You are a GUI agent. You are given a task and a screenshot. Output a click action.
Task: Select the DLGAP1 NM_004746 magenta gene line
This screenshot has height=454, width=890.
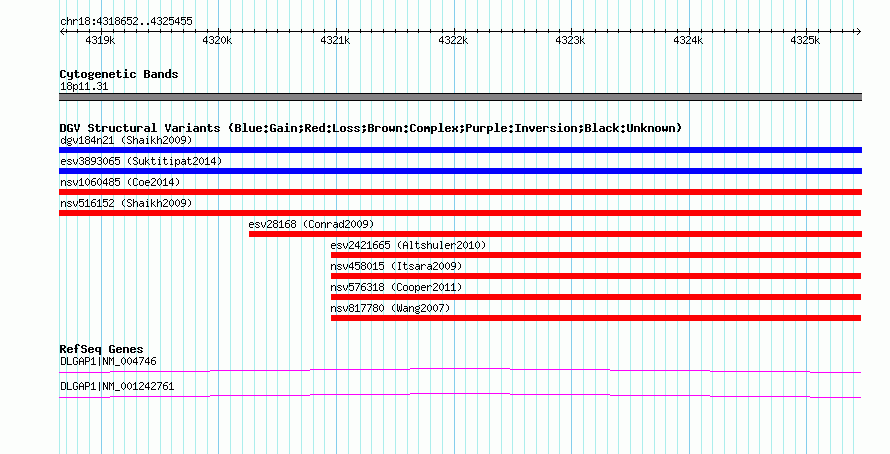(460, 371)
